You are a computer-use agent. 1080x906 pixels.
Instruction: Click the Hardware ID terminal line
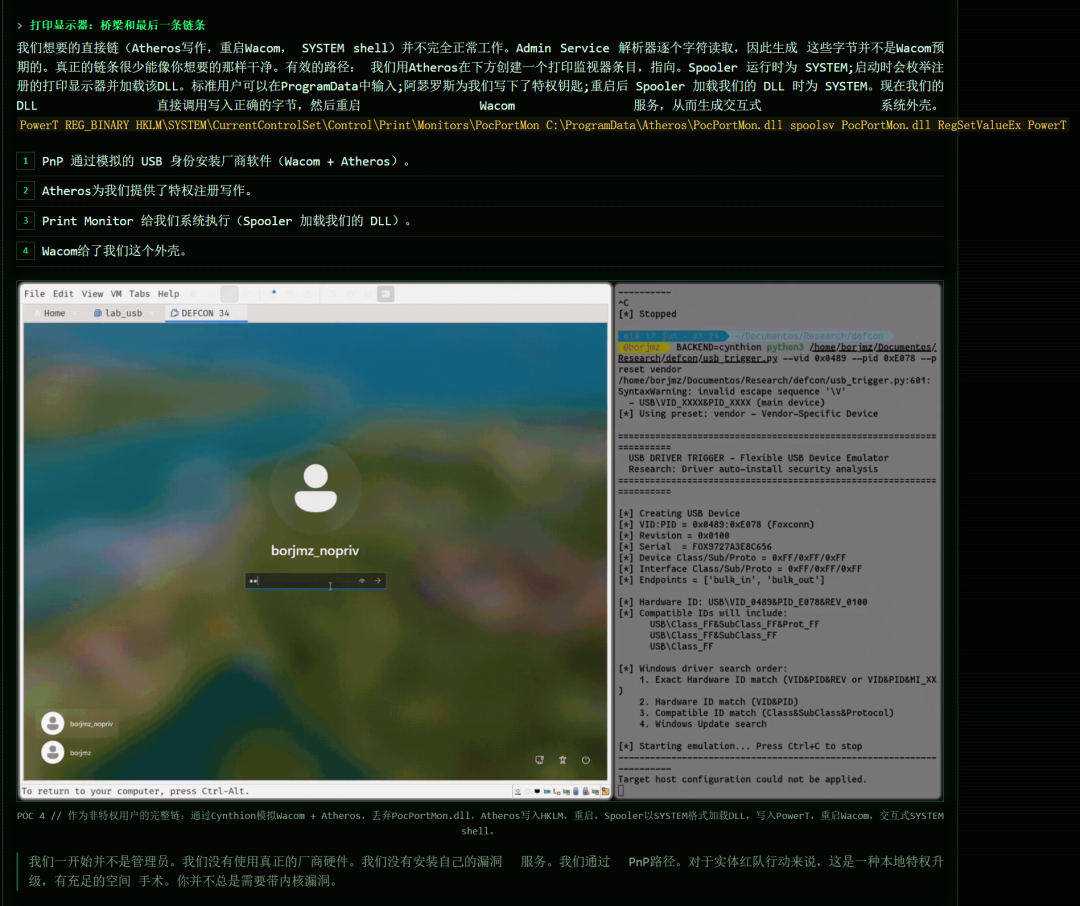pyautogui.click(x=742, y=602)
